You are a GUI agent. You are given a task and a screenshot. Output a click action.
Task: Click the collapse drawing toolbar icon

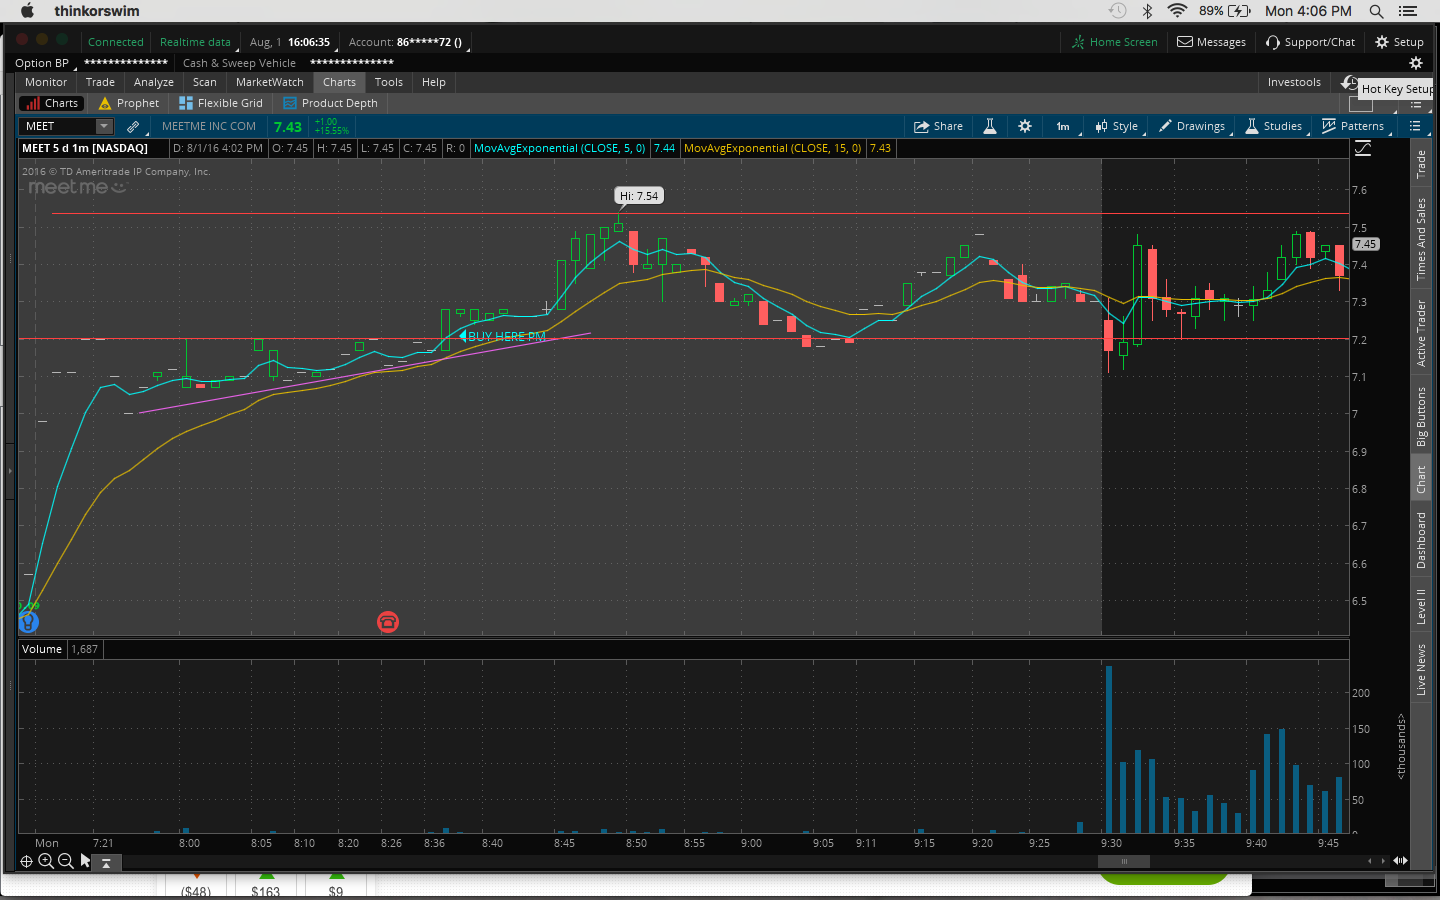coord(106,862)
